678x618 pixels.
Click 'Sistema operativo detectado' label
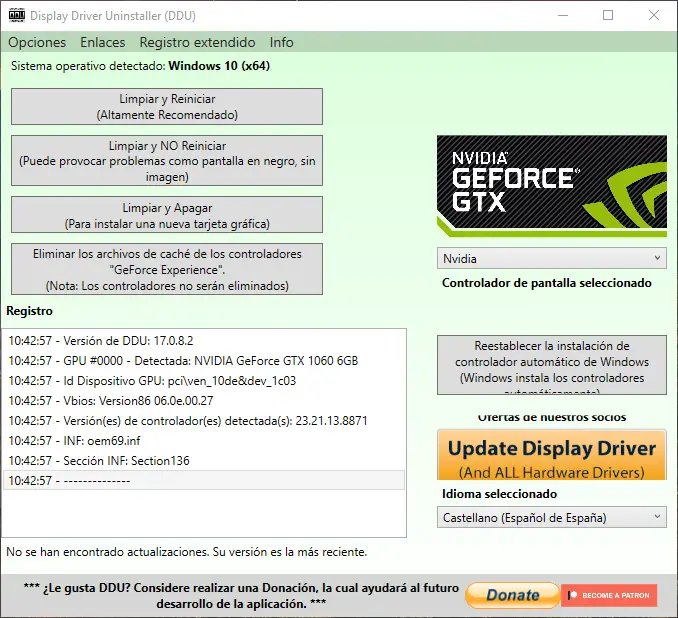(88, 66)
